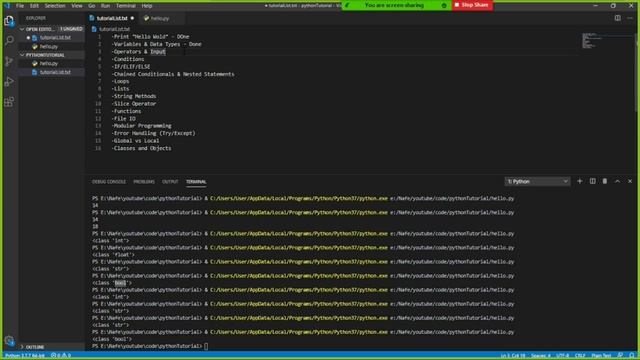The width and height of the screenshot is (640, 360).
Task: Kill terminal with trash icon
Action: point(605,181)
